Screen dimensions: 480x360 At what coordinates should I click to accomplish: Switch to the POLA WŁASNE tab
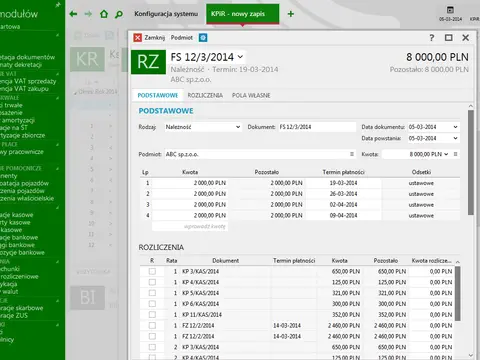(x=251, y=95)
